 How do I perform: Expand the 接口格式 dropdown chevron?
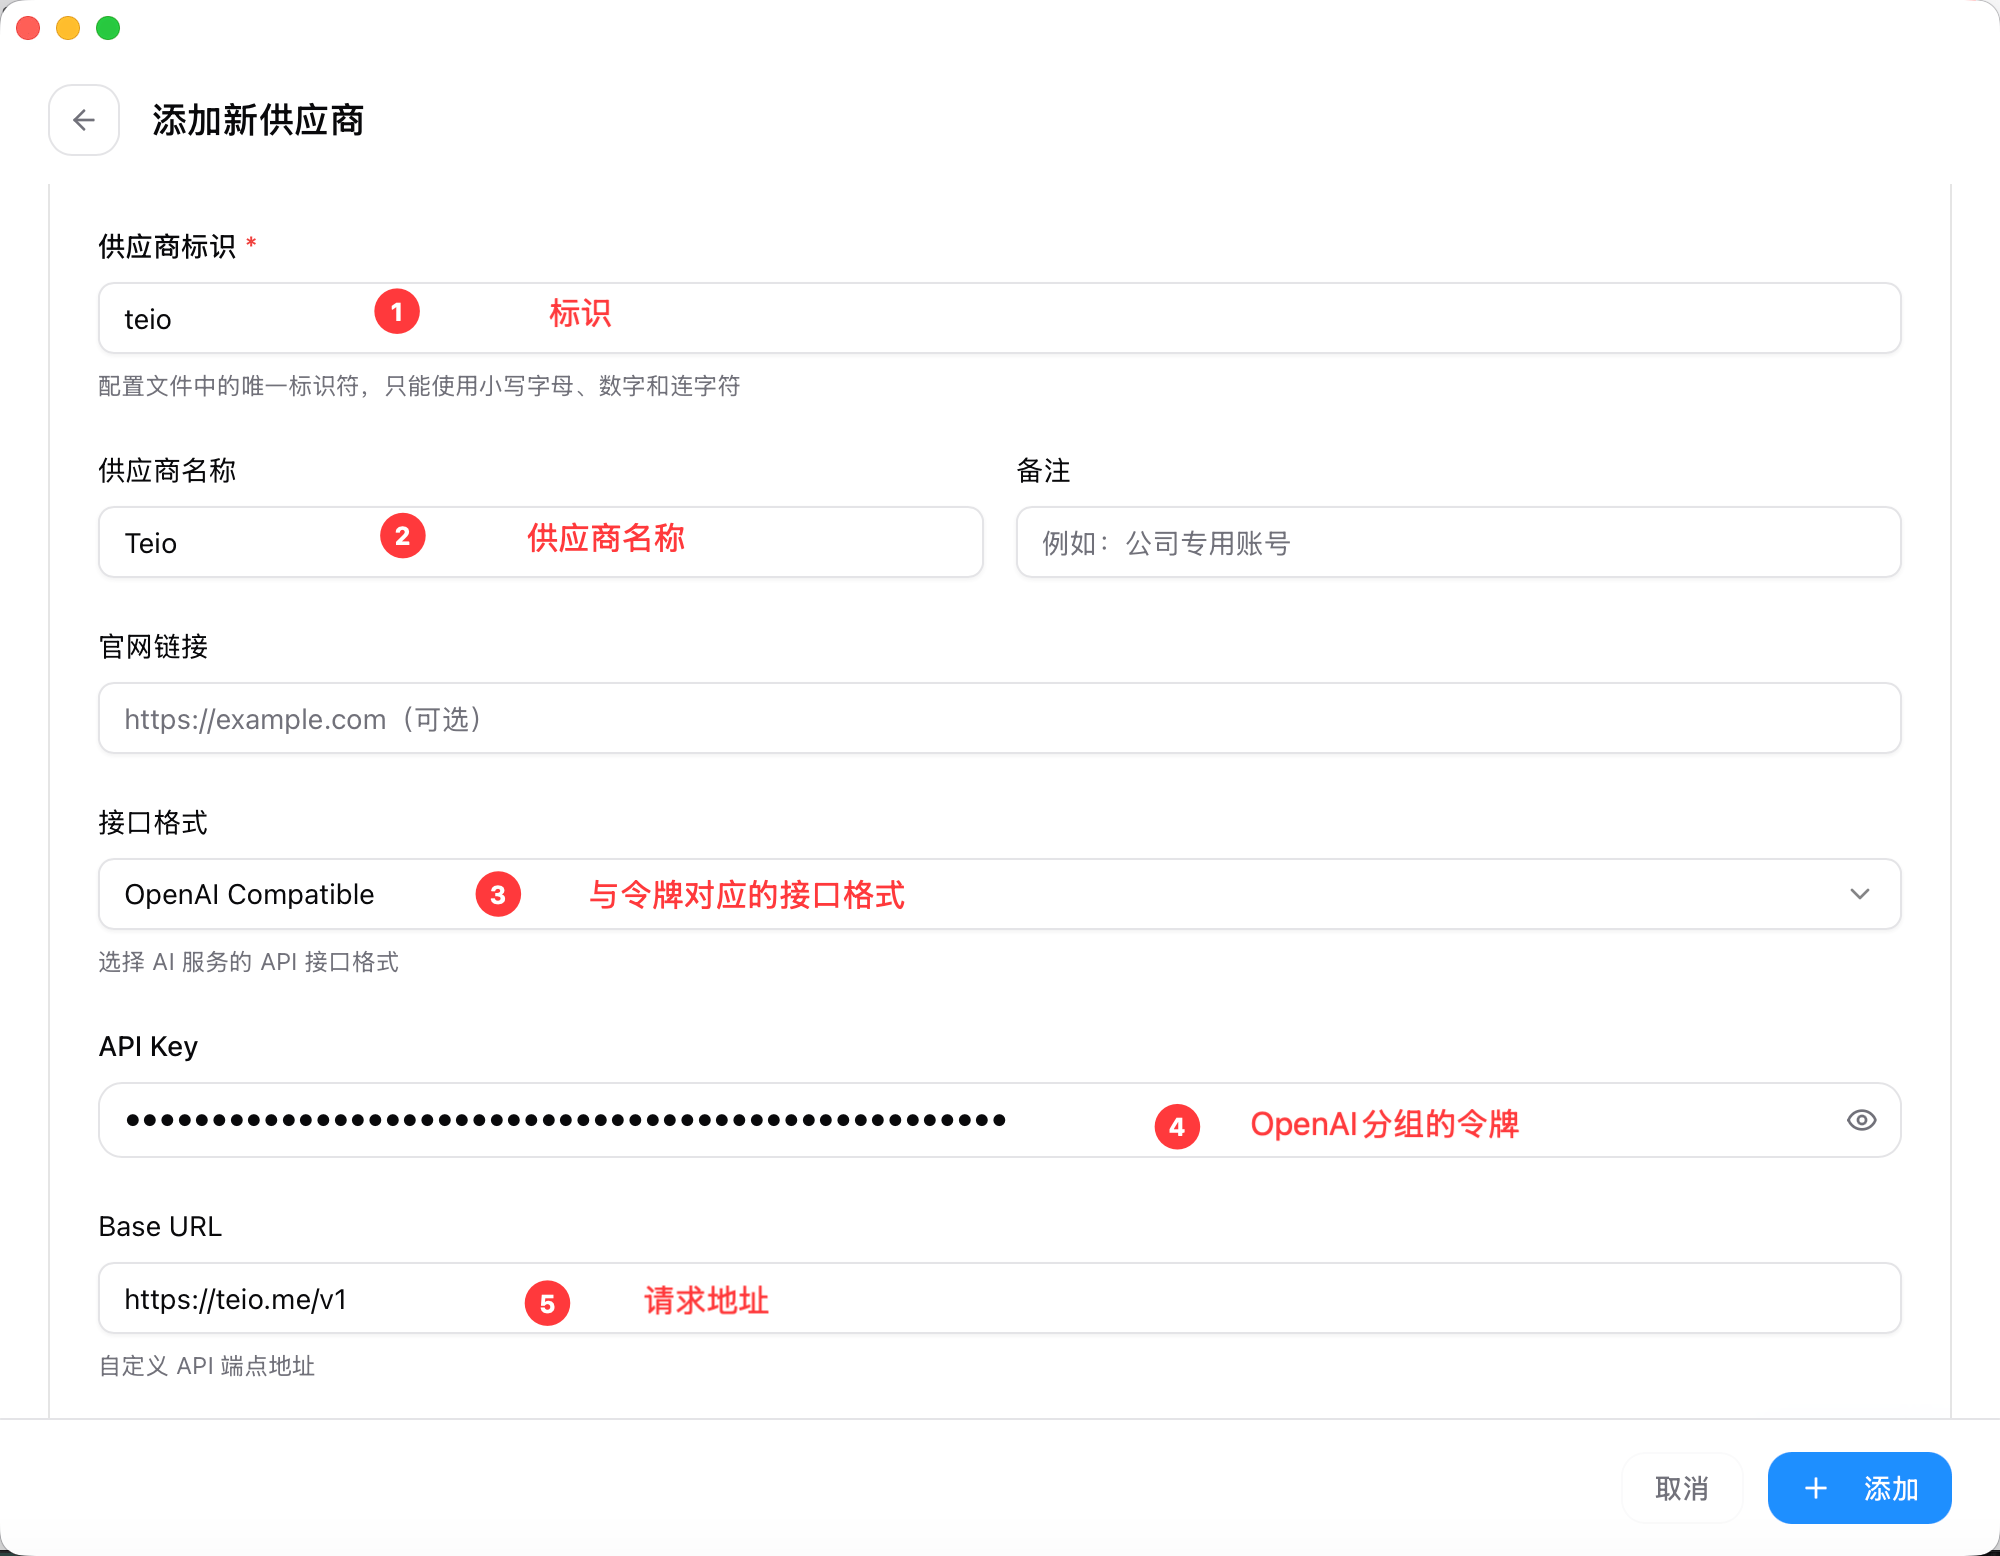[1859, 894]
